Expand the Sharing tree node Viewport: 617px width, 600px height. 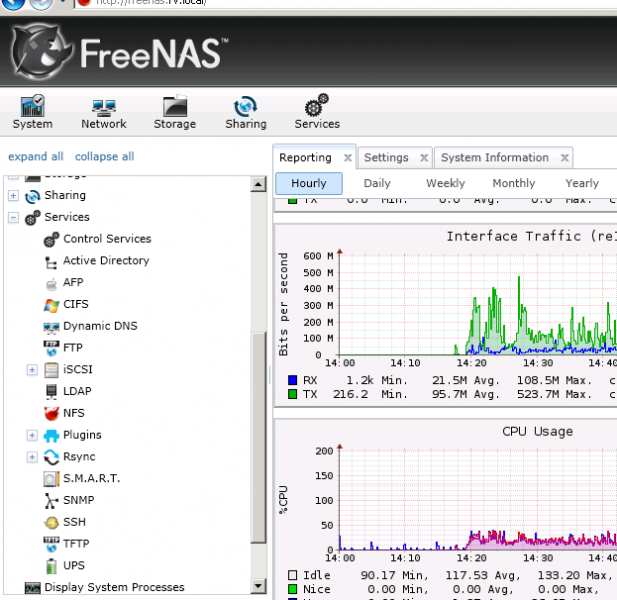click(13, 196)
